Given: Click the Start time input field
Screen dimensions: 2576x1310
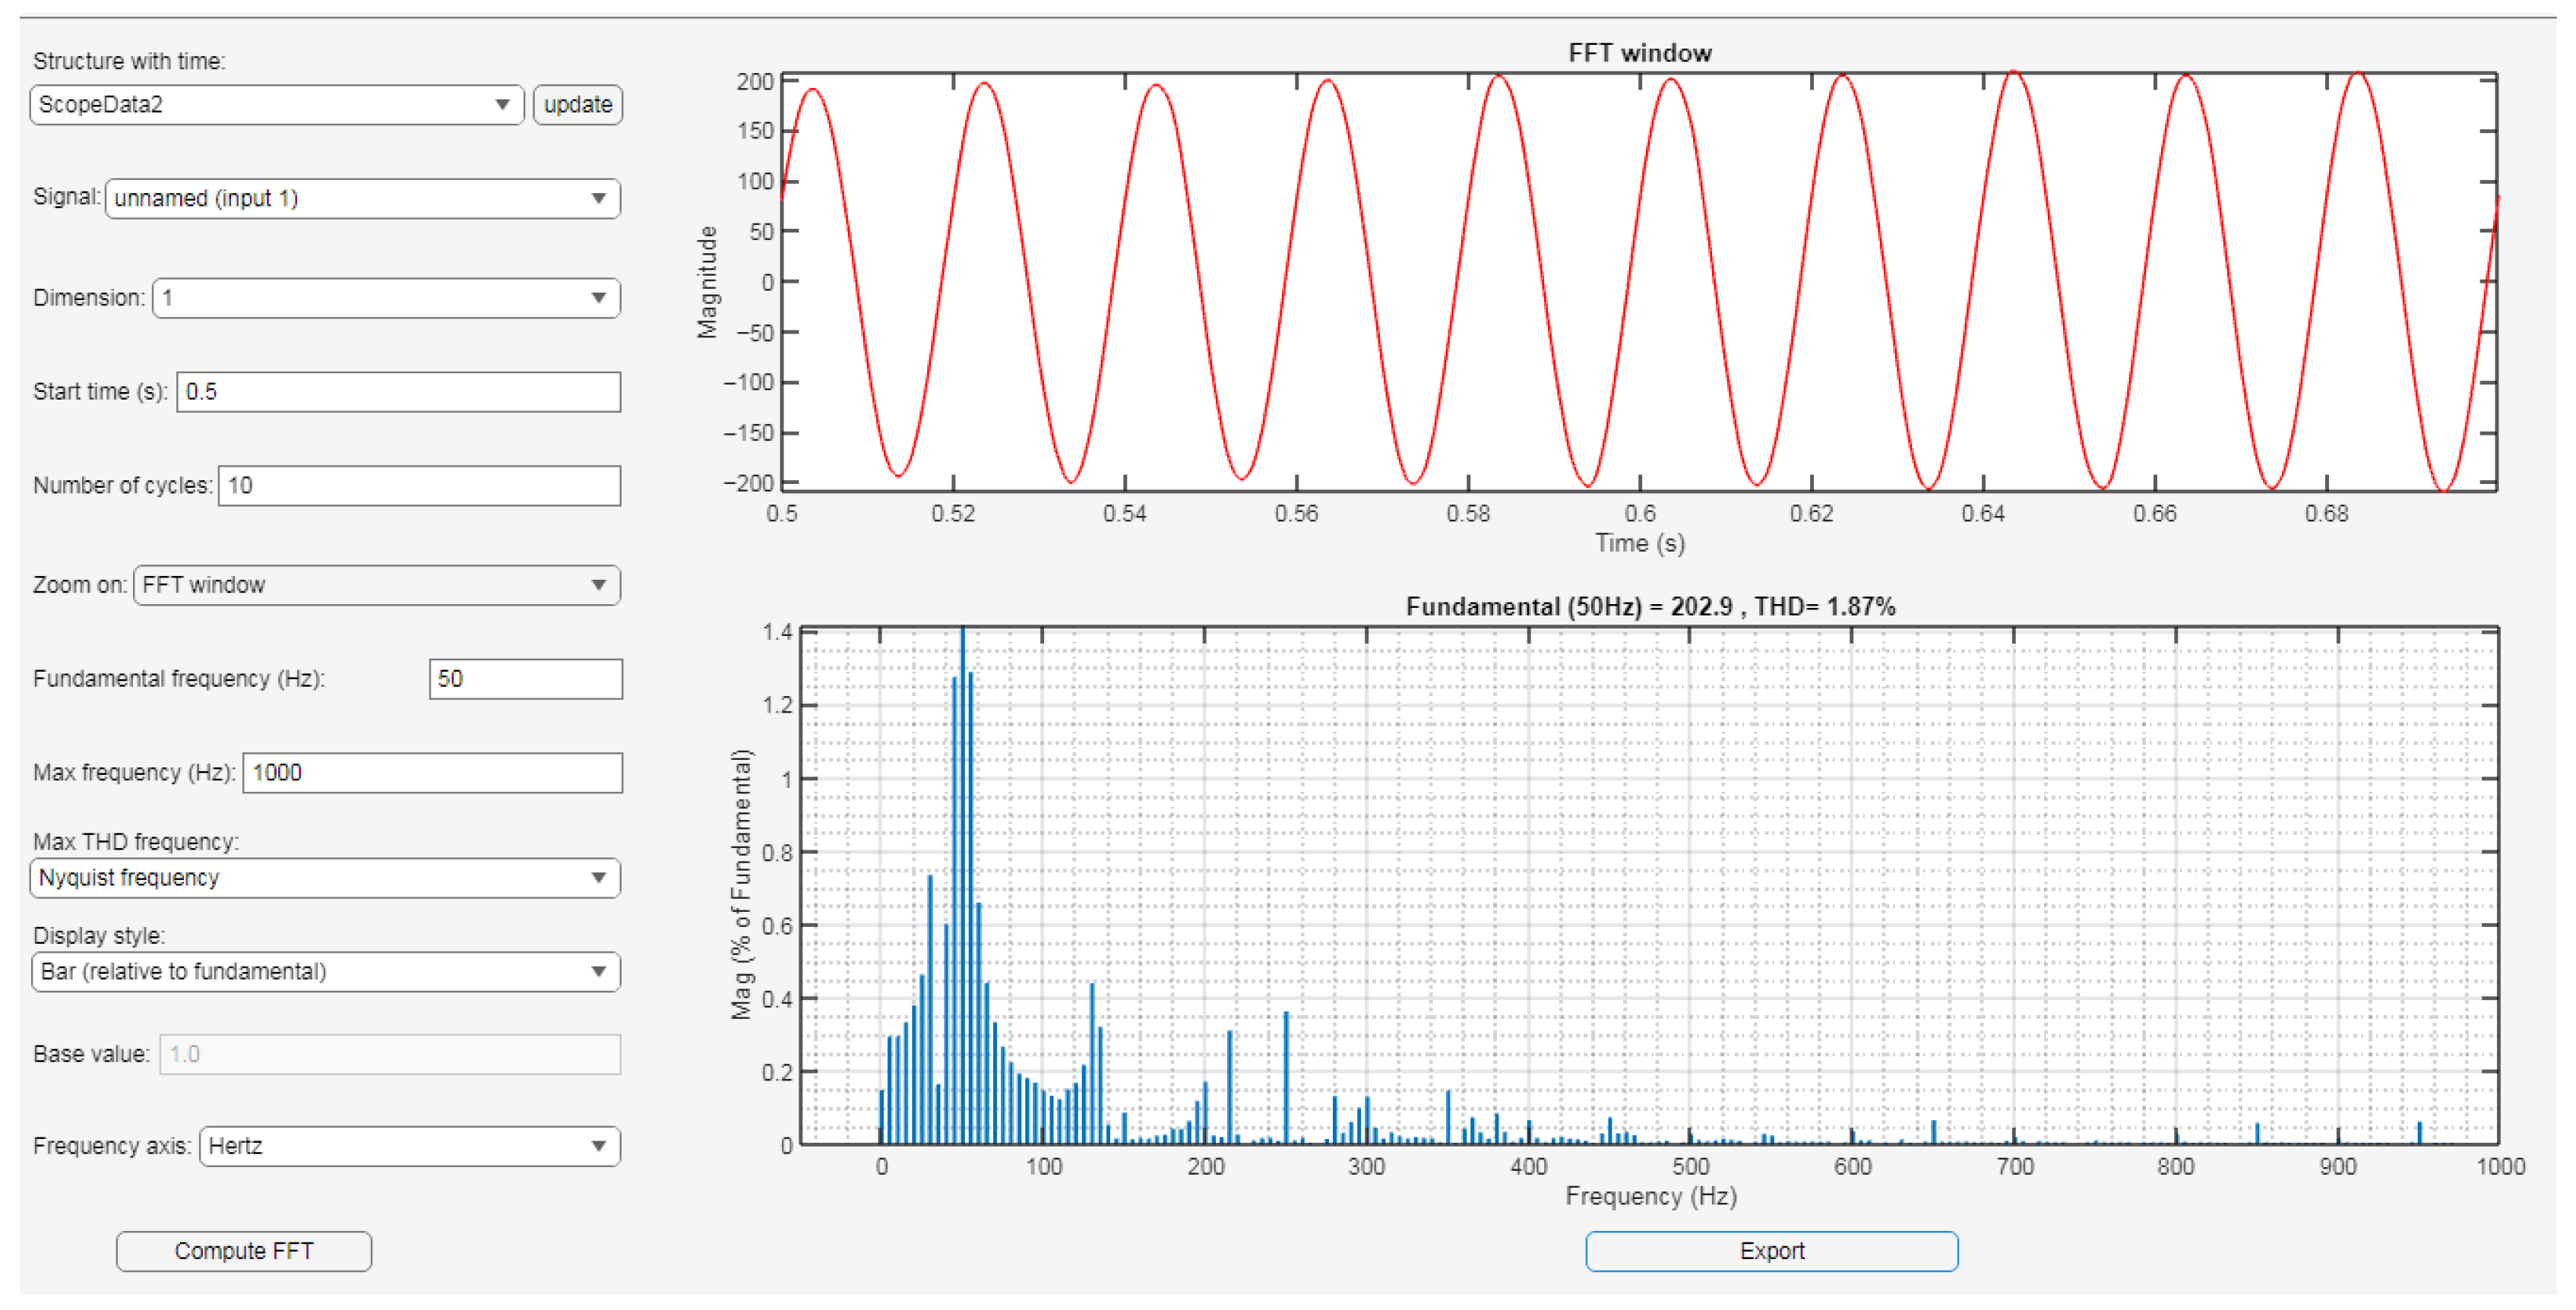Looking at the screenshot, I should tap(398, 392).
